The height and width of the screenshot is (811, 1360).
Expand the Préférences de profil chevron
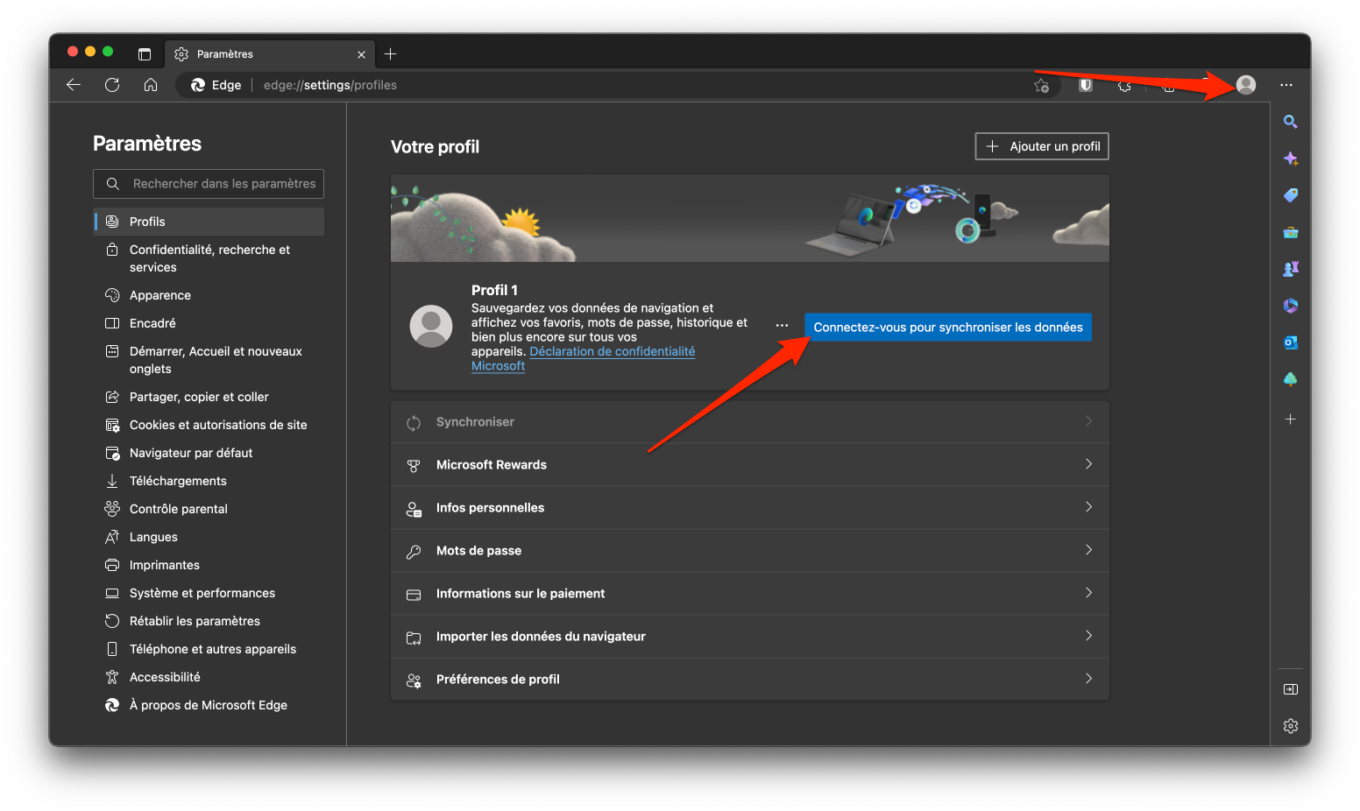coord(1089,679)
